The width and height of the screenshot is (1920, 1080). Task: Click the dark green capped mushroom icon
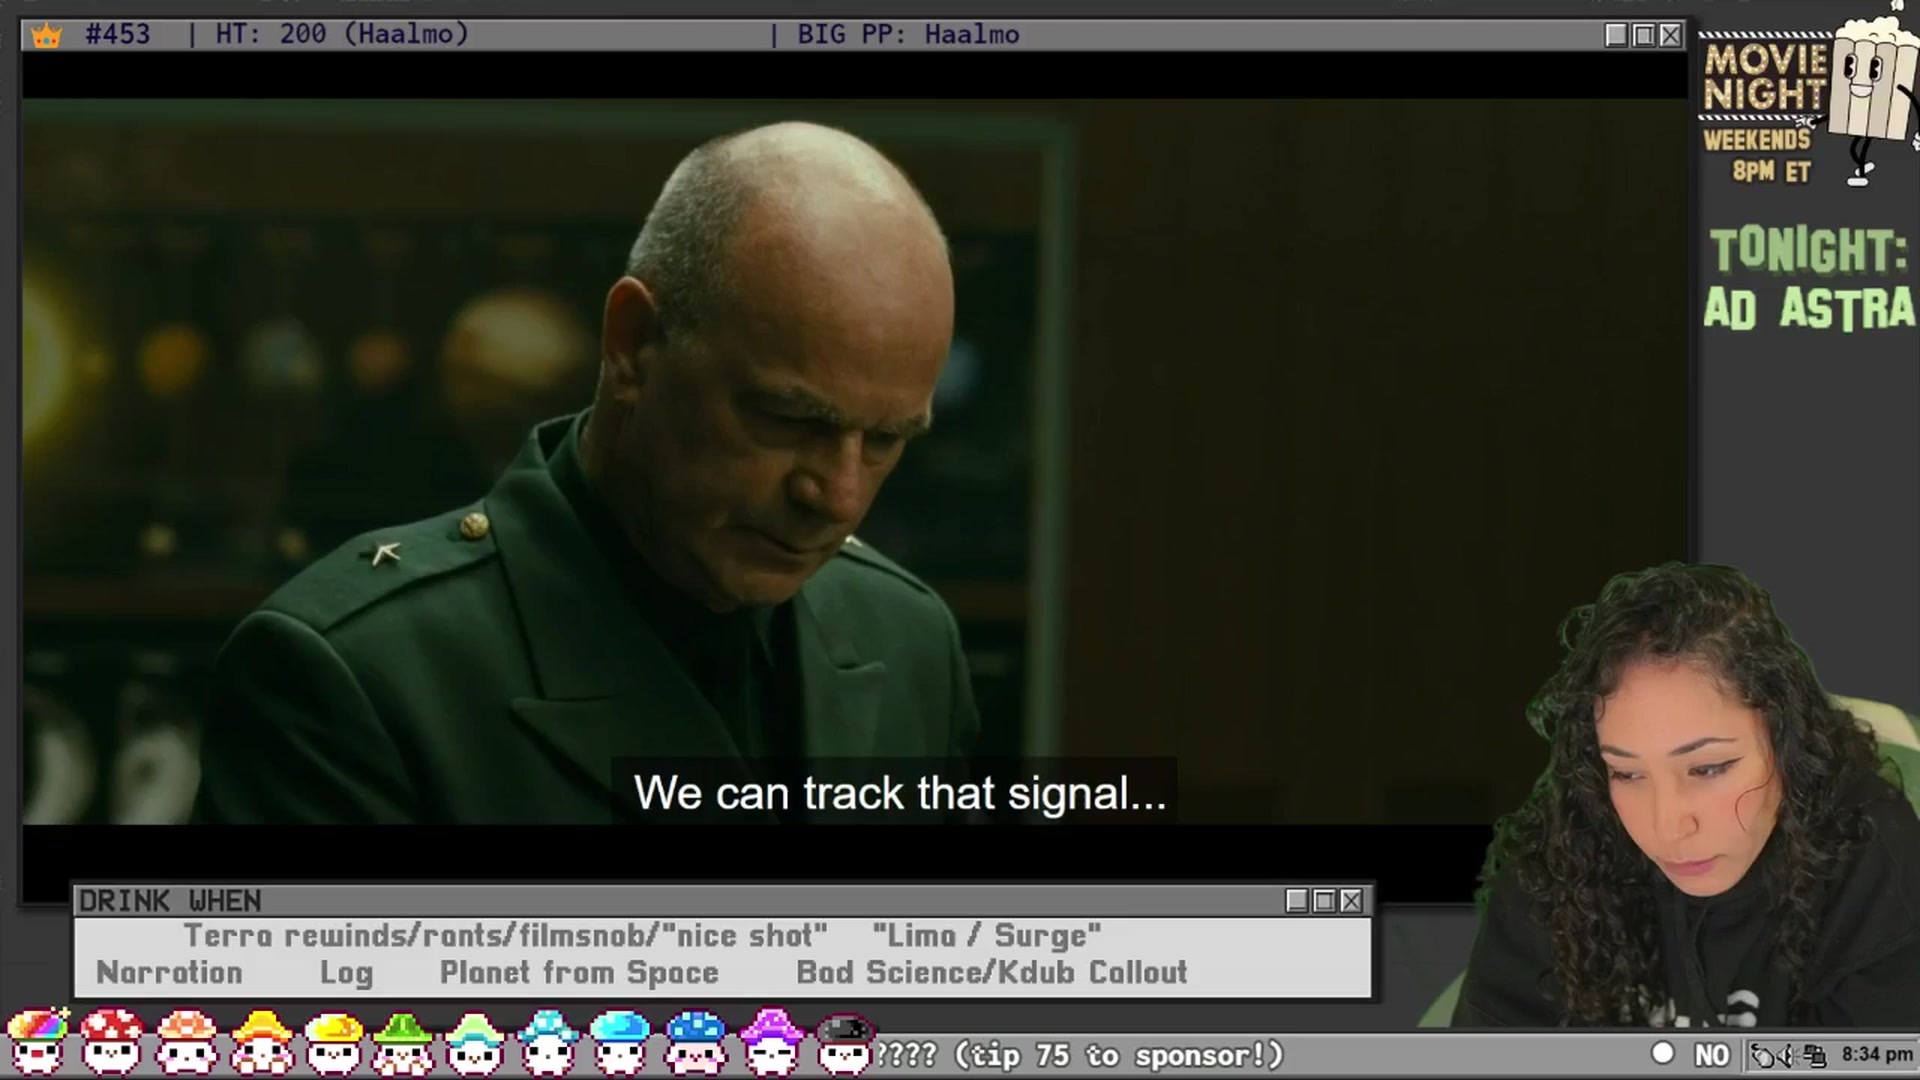coord(403,1043)
